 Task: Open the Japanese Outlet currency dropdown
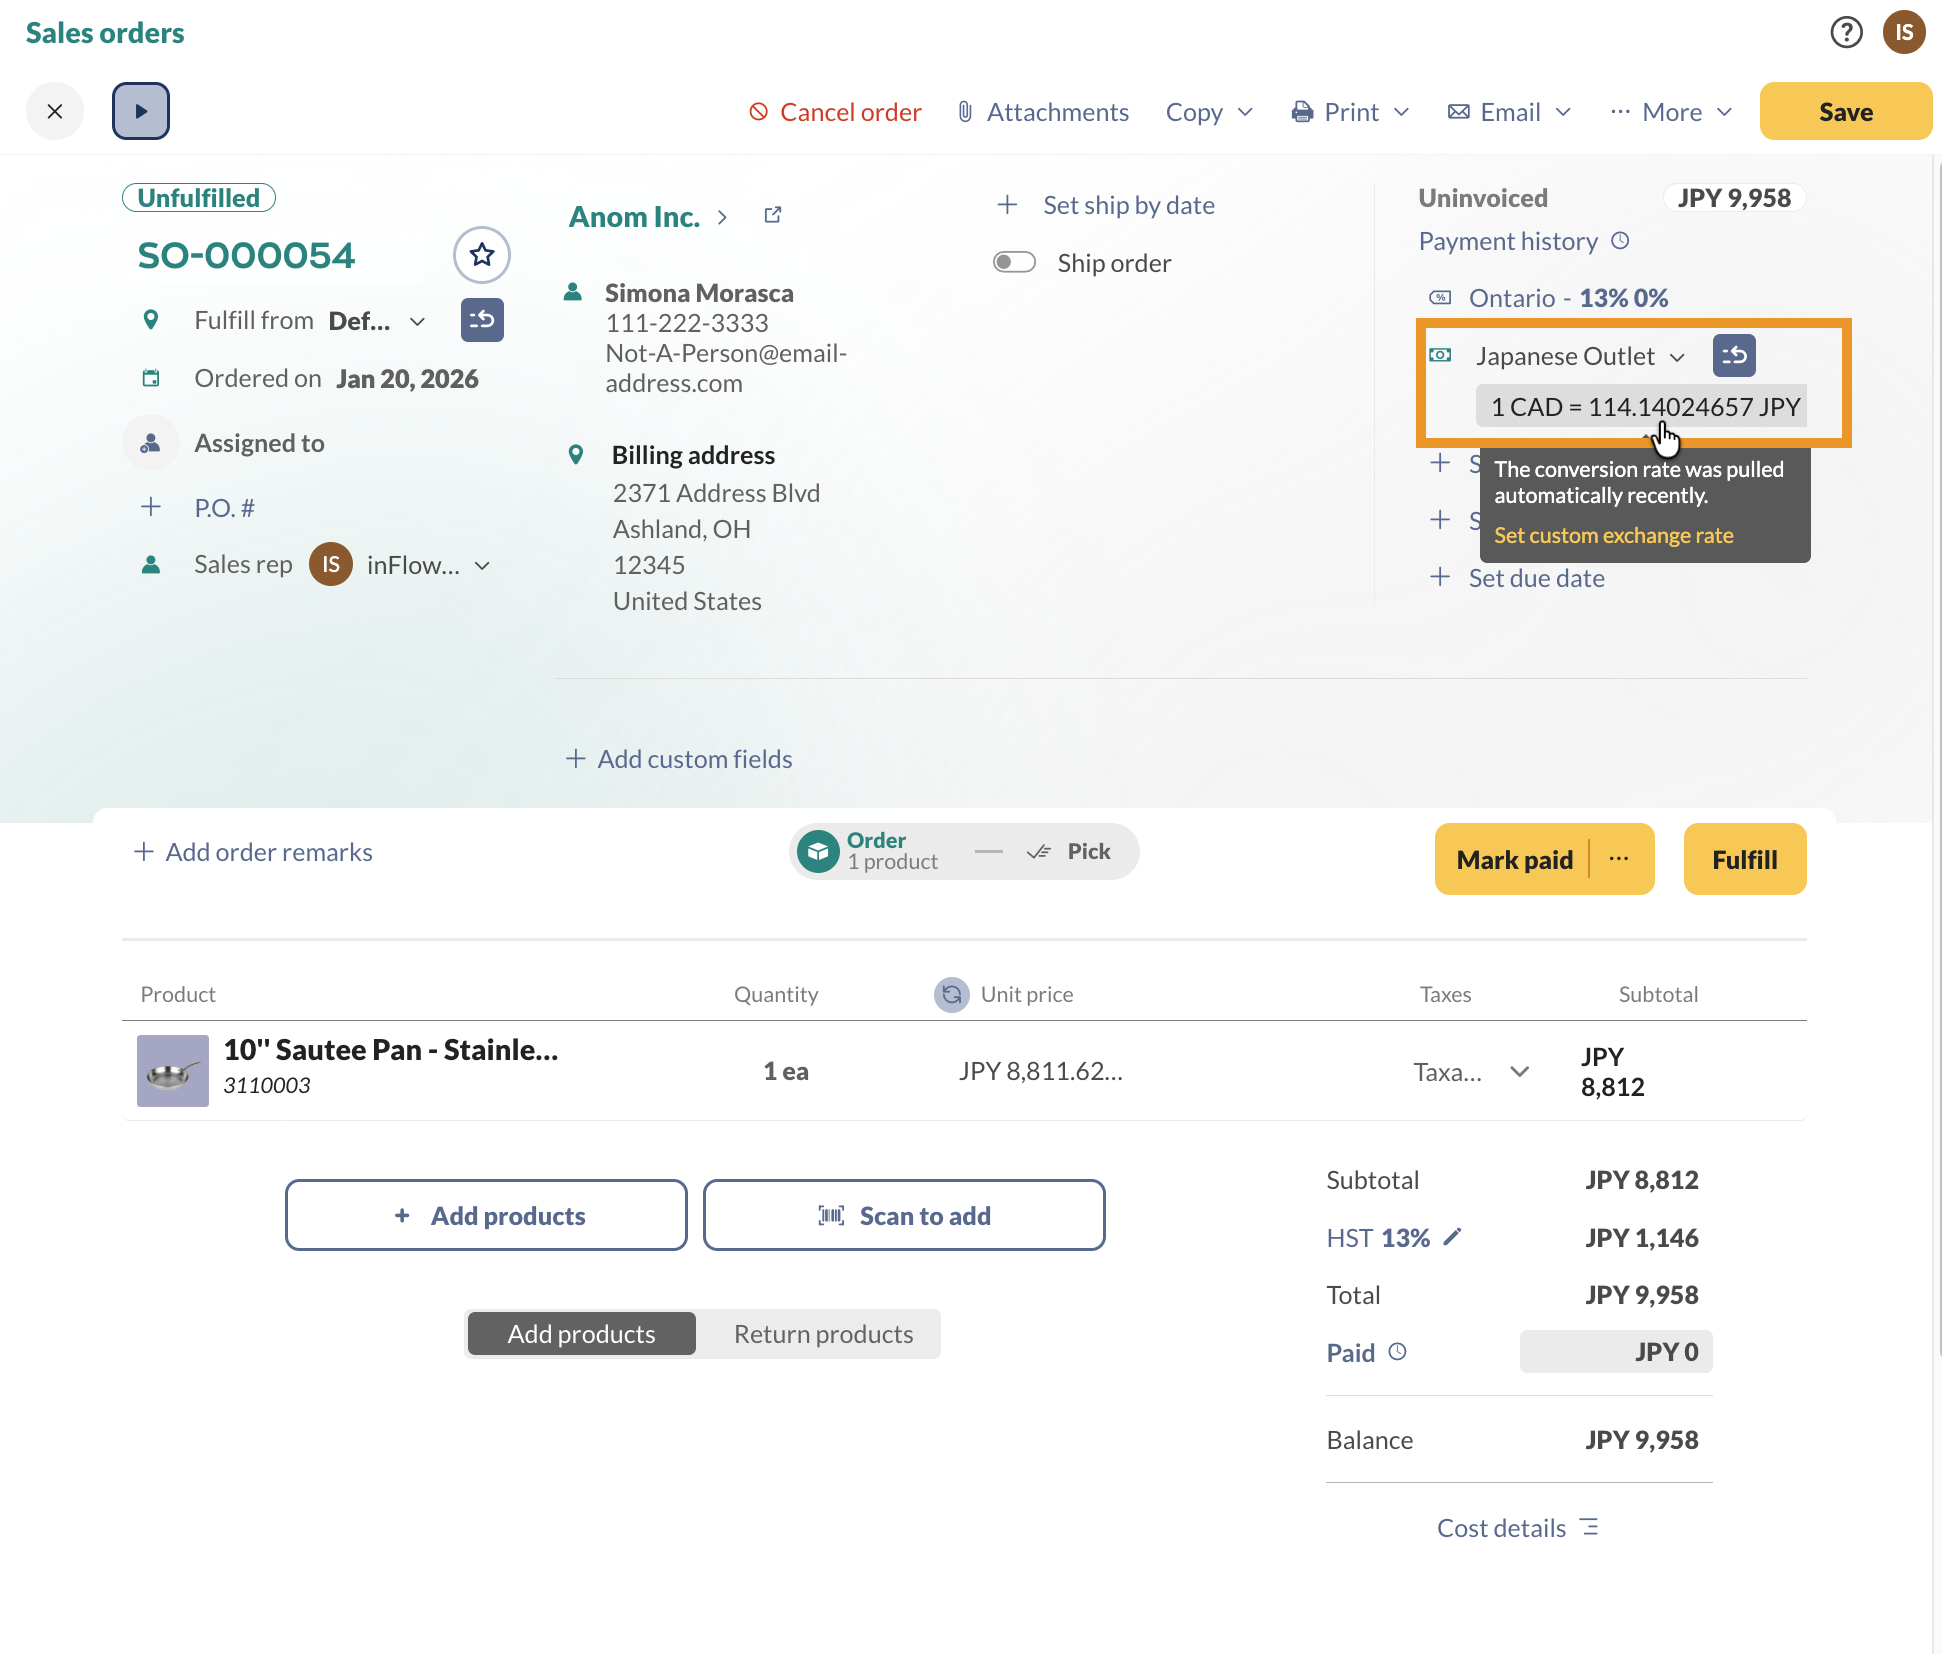click(1677, 355)
